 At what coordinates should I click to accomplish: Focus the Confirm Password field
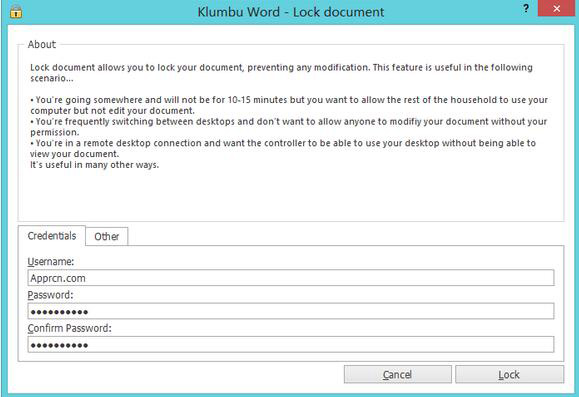pyautogui.click(x=291, y=345)
